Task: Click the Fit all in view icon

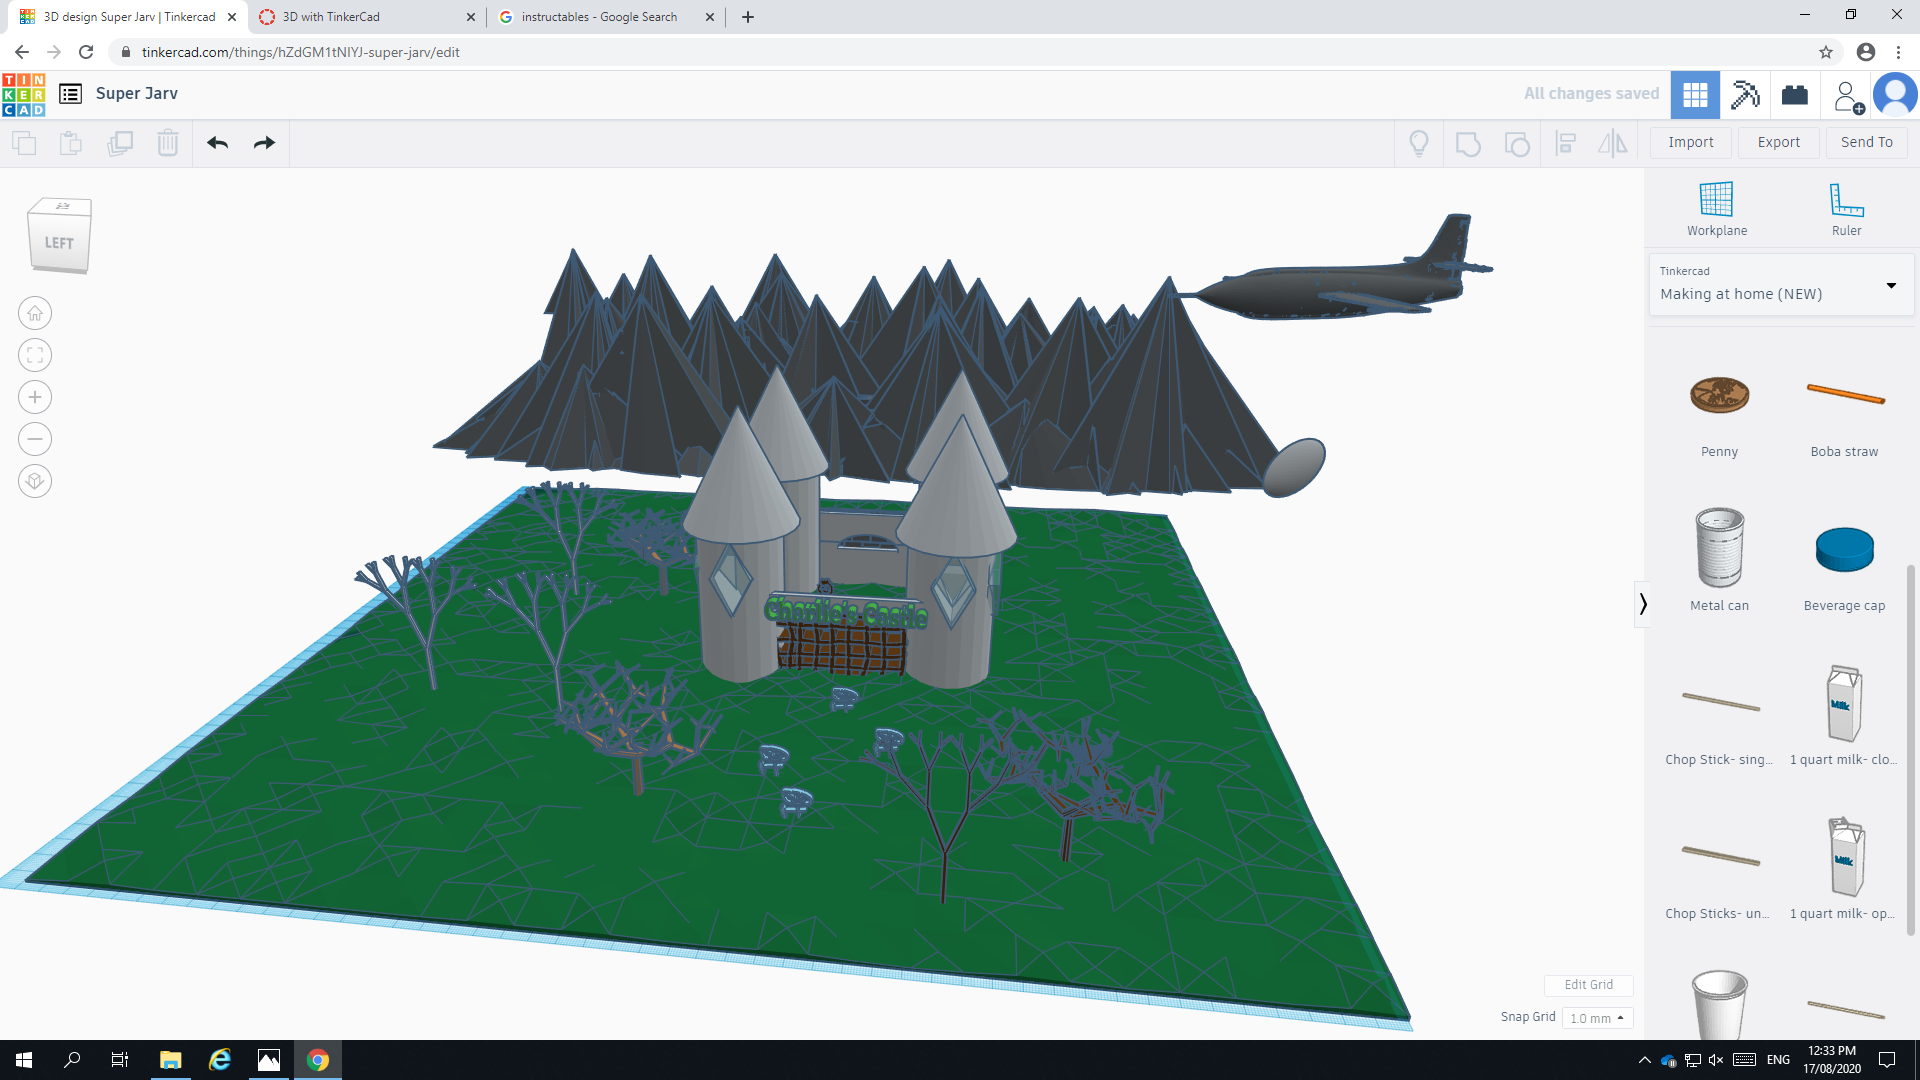Action: [x=35, y=355]
